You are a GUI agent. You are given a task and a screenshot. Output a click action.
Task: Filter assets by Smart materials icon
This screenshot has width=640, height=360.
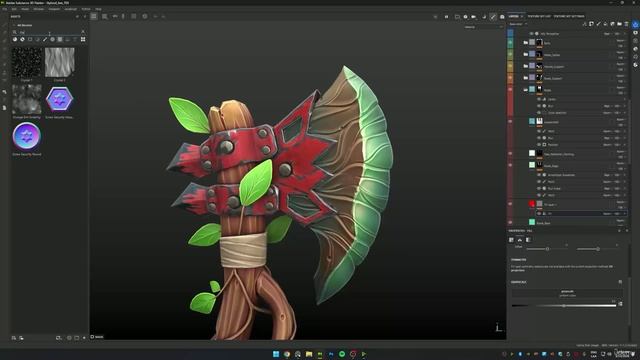[22, 40]
